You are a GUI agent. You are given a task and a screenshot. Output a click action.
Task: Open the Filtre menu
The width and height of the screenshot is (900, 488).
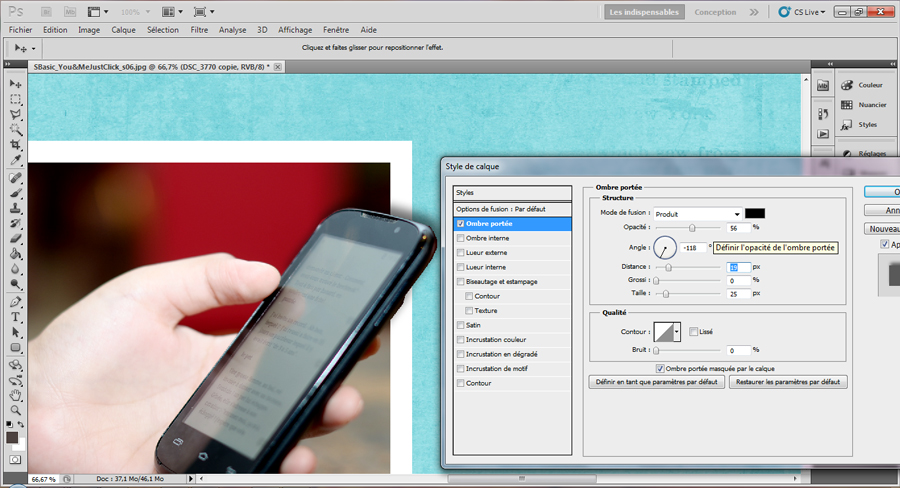pyautogui.click(x=199, y=30)
